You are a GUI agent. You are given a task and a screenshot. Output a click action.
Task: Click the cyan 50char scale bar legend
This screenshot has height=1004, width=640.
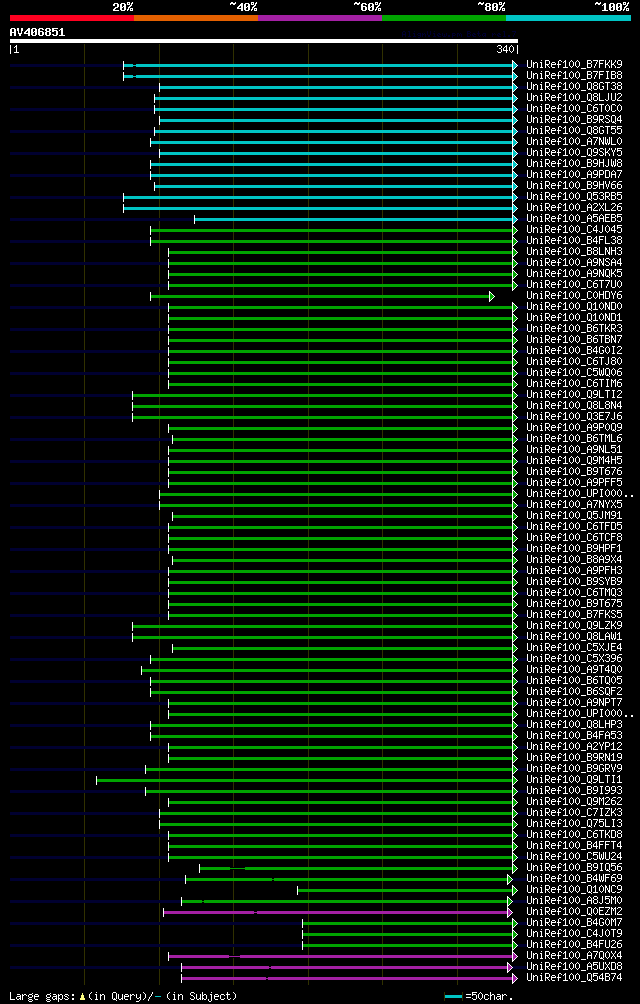[x=453, y=997]
